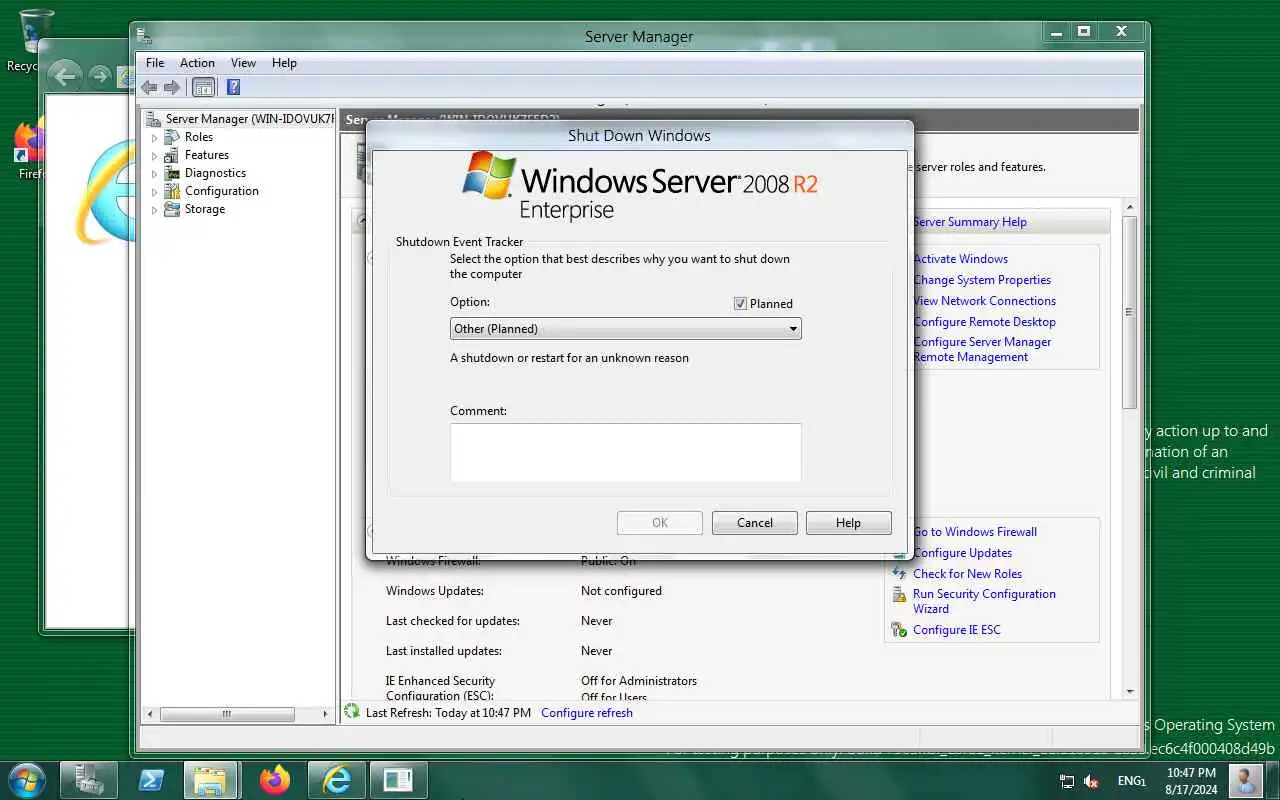The image size is (1280, 800).
Task: Open the Windows Start orb
Action: pyautogui.click(x=26, y=780)
